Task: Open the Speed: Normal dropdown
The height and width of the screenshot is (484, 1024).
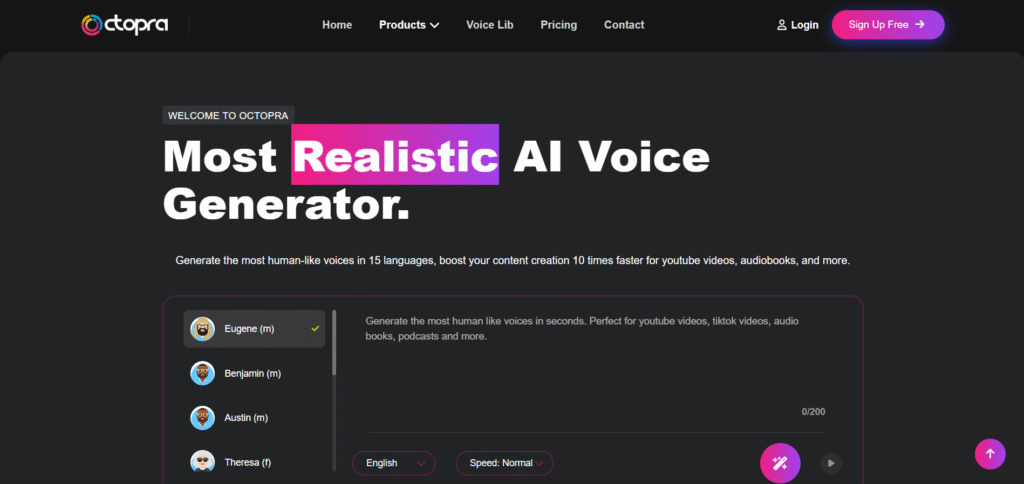Action: coord(504,463)
